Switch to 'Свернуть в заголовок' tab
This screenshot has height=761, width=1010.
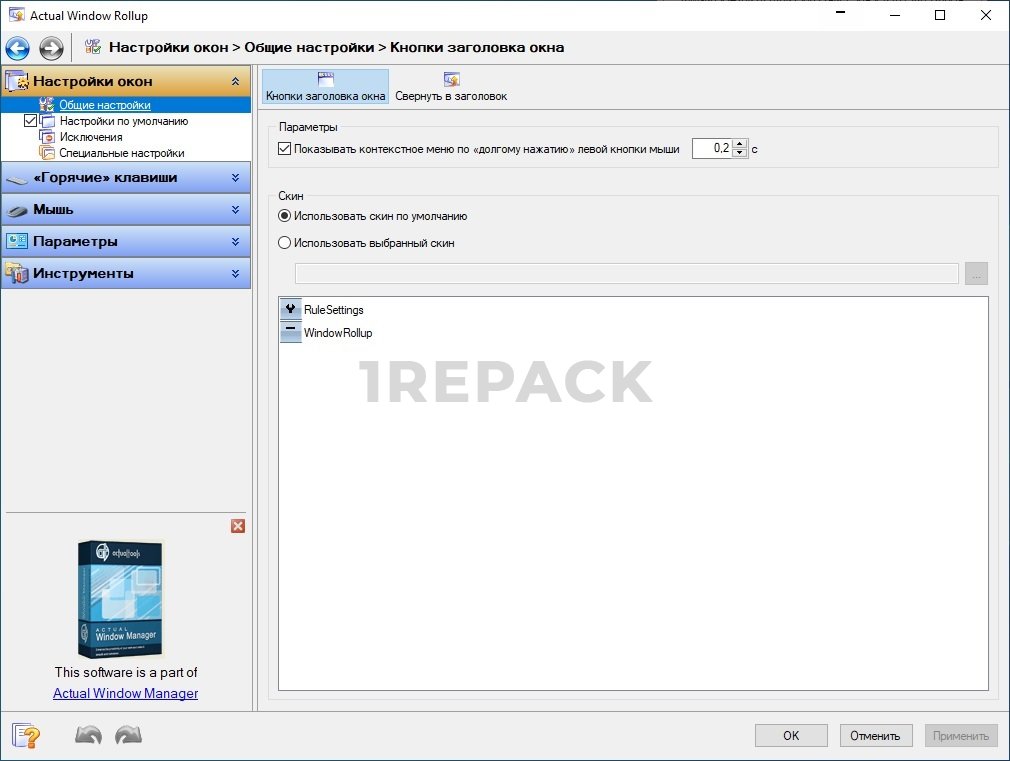pyautogui.click(x=451, y=87)
